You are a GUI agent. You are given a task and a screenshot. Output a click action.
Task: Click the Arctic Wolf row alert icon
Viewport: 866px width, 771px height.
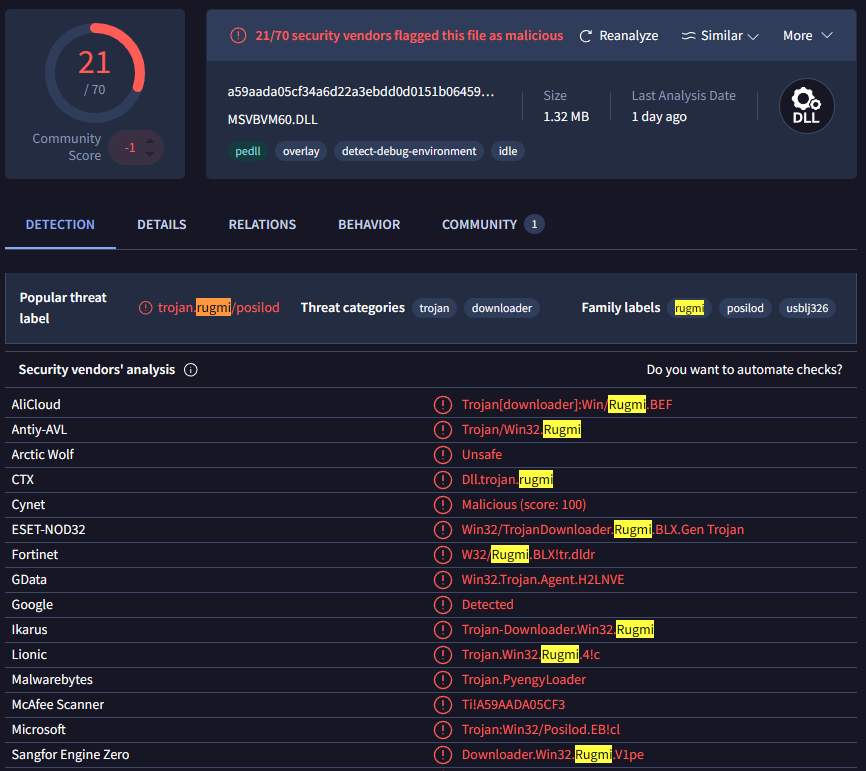pyautogui.click(x=442, y=455)
